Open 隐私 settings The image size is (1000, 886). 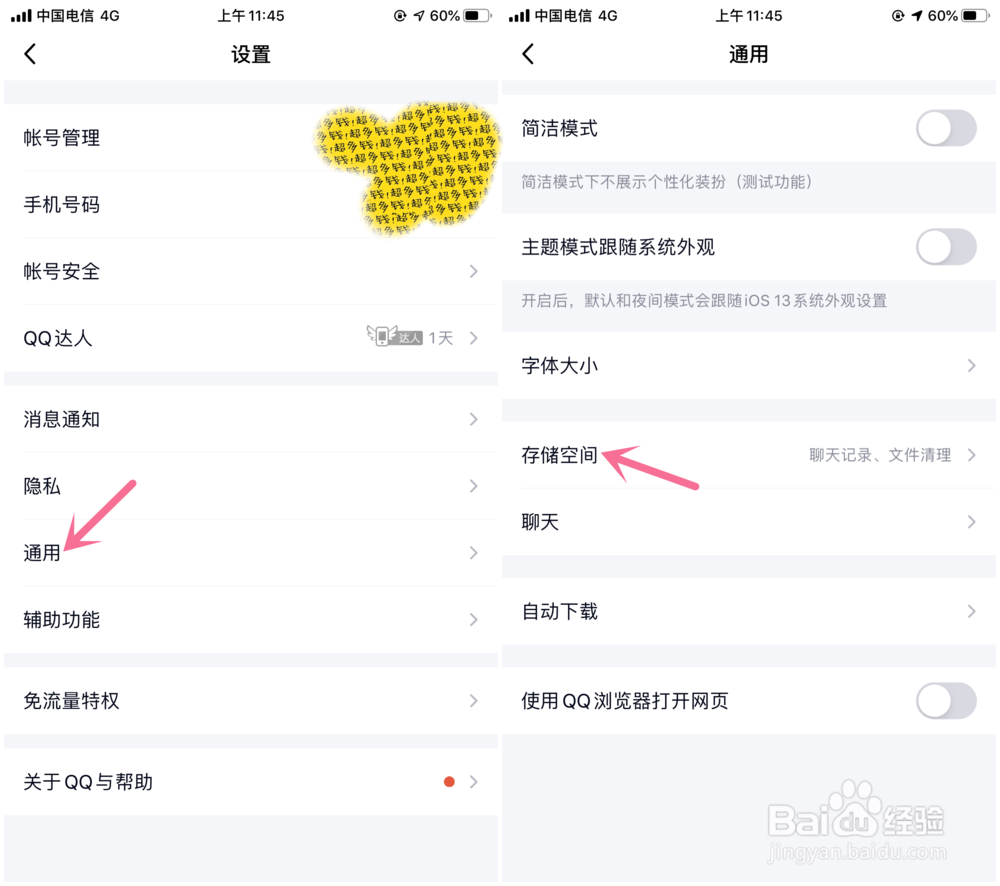pyautogui.click(x=251, y=486)
